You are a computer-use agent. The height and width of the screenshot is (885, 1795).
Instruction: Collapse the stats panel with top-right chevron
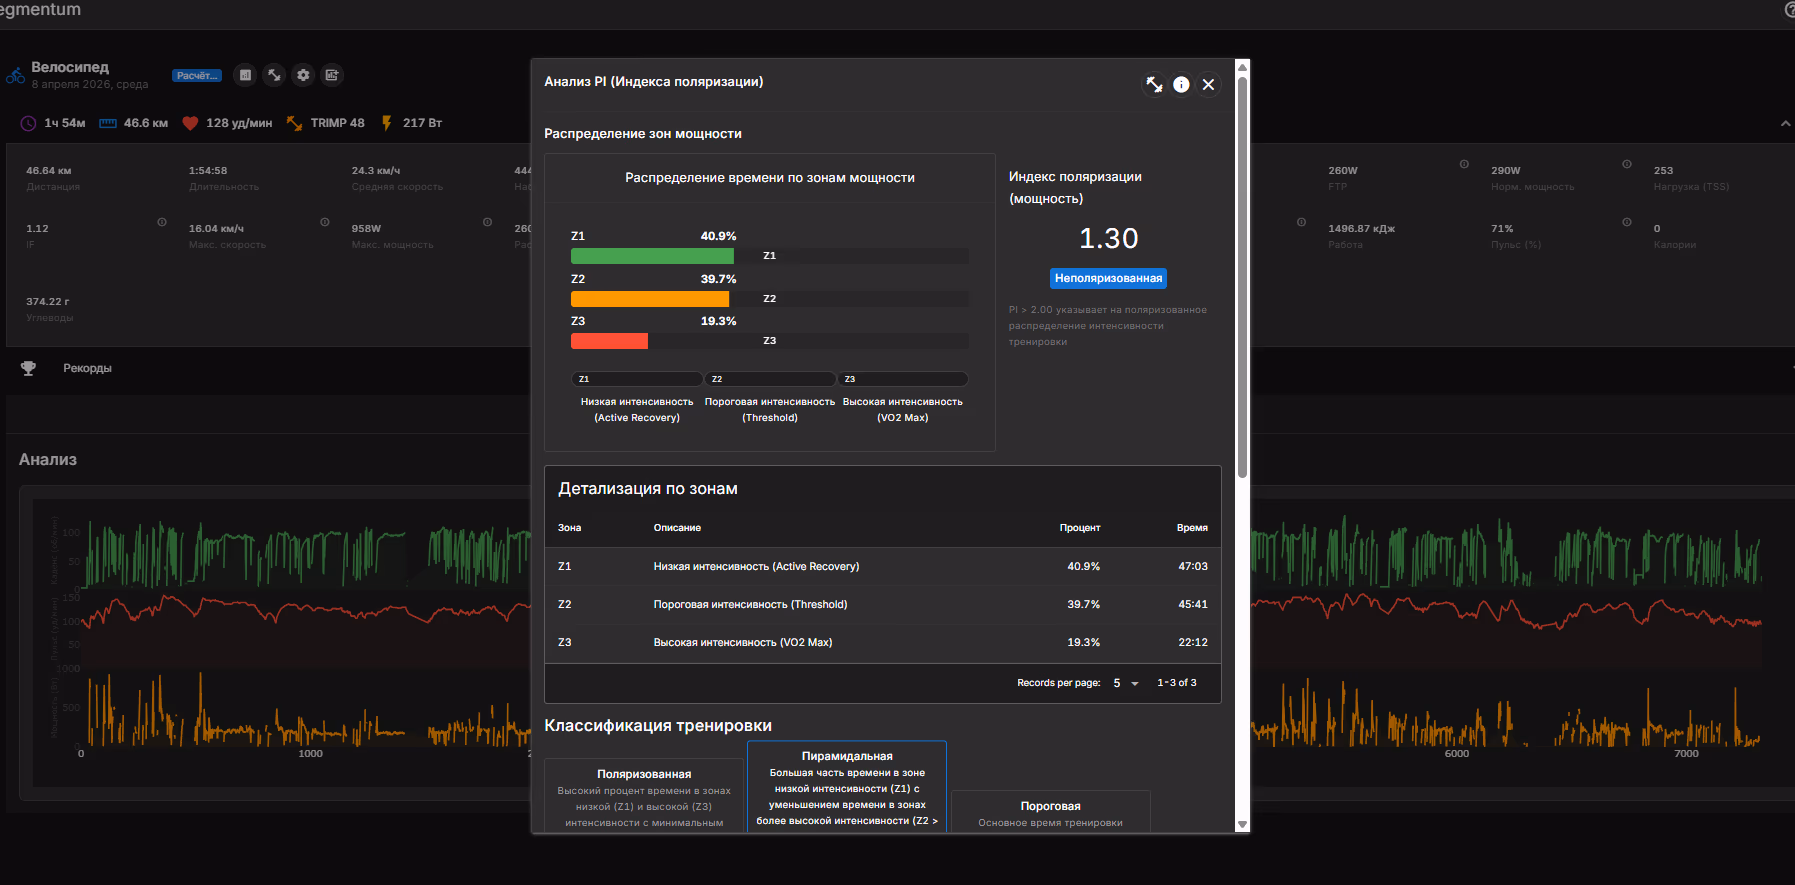[x=1785, y=123]
